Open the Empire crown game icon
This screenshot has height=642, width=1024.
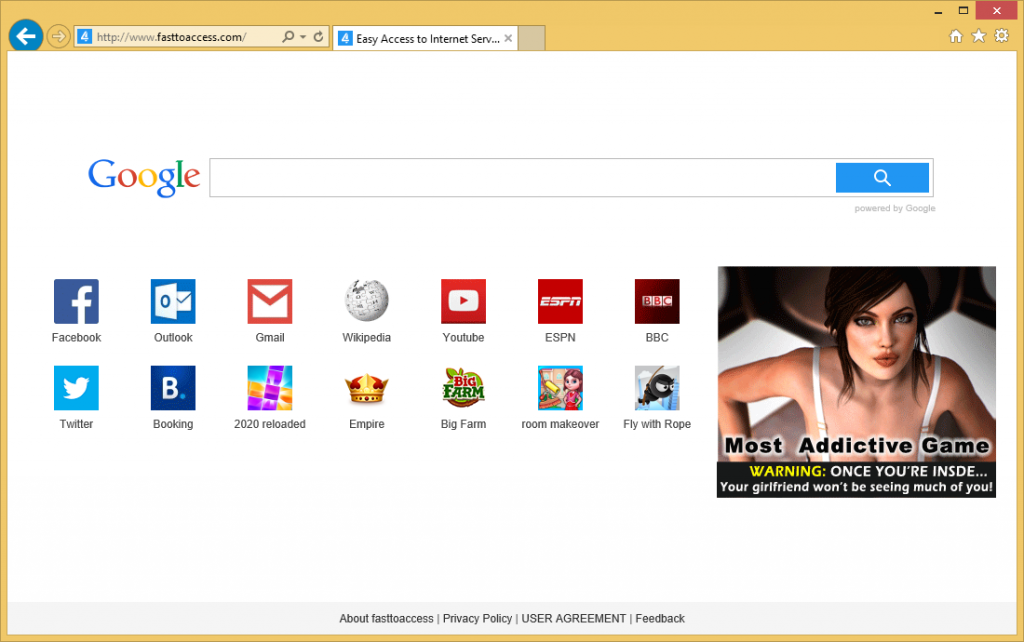click(x=367, y=388)
